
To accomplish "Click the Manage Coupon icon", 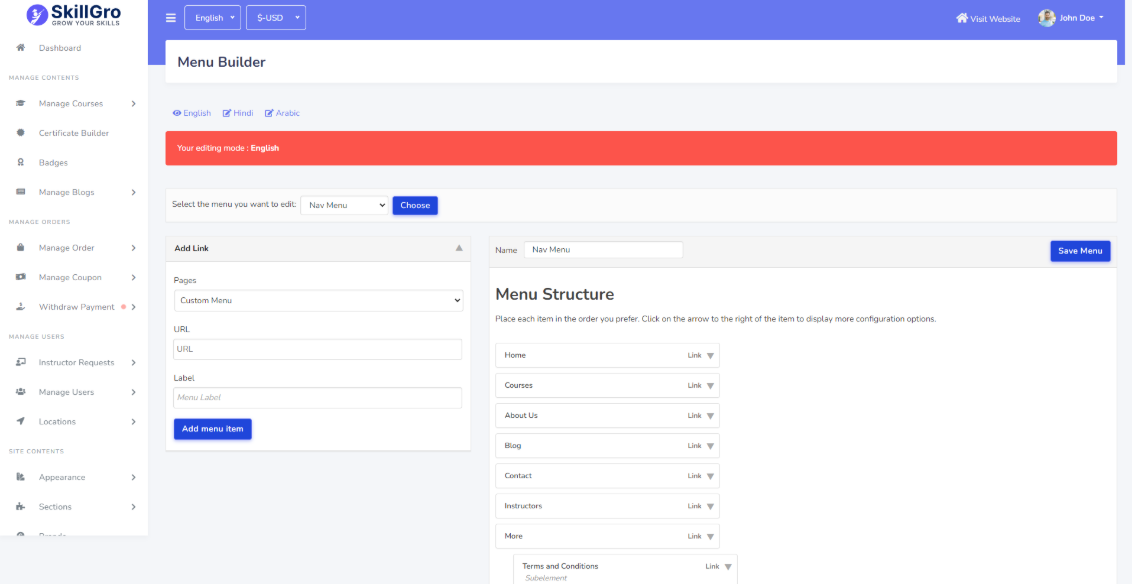I will pos(20,278).
